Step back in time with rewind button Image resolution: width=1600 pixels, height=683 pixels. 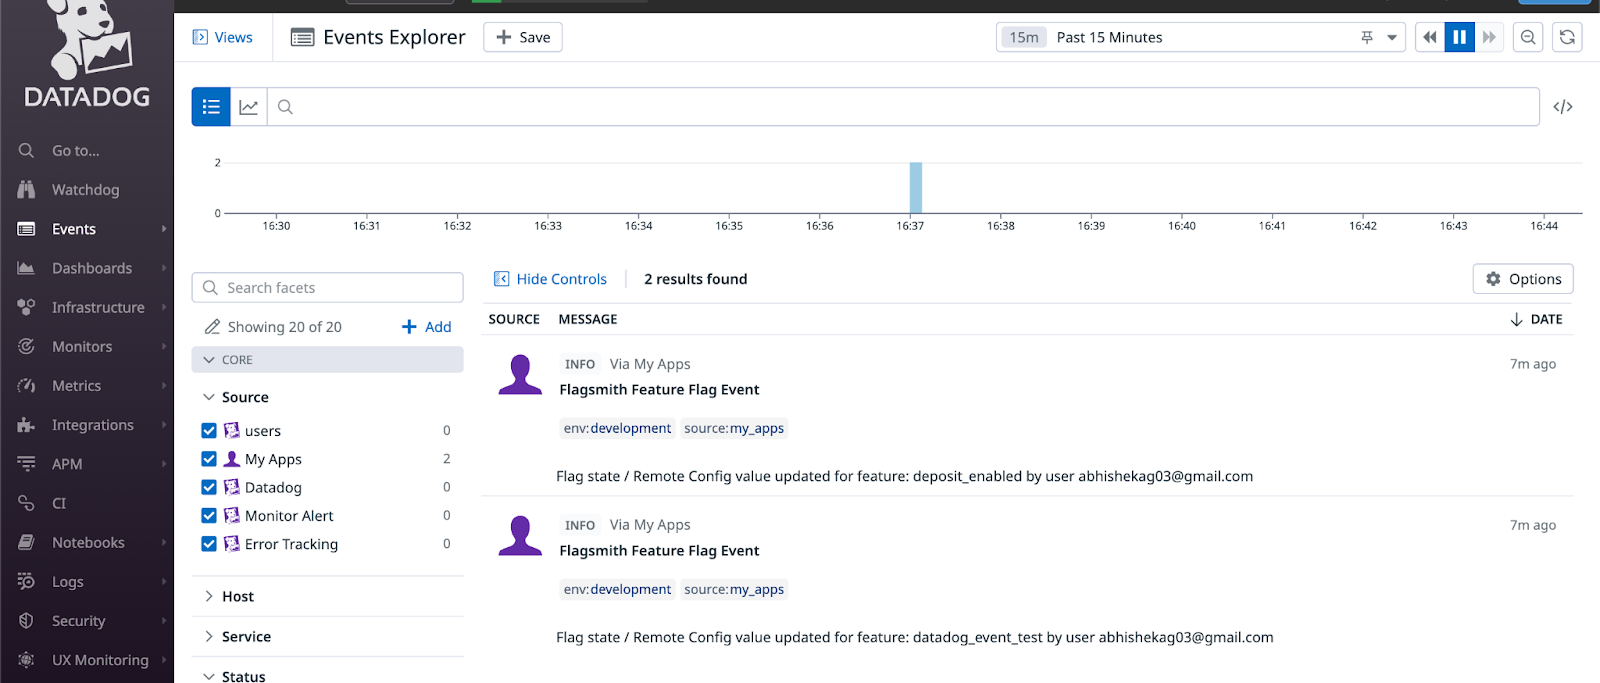click(x=1430, y=37)
